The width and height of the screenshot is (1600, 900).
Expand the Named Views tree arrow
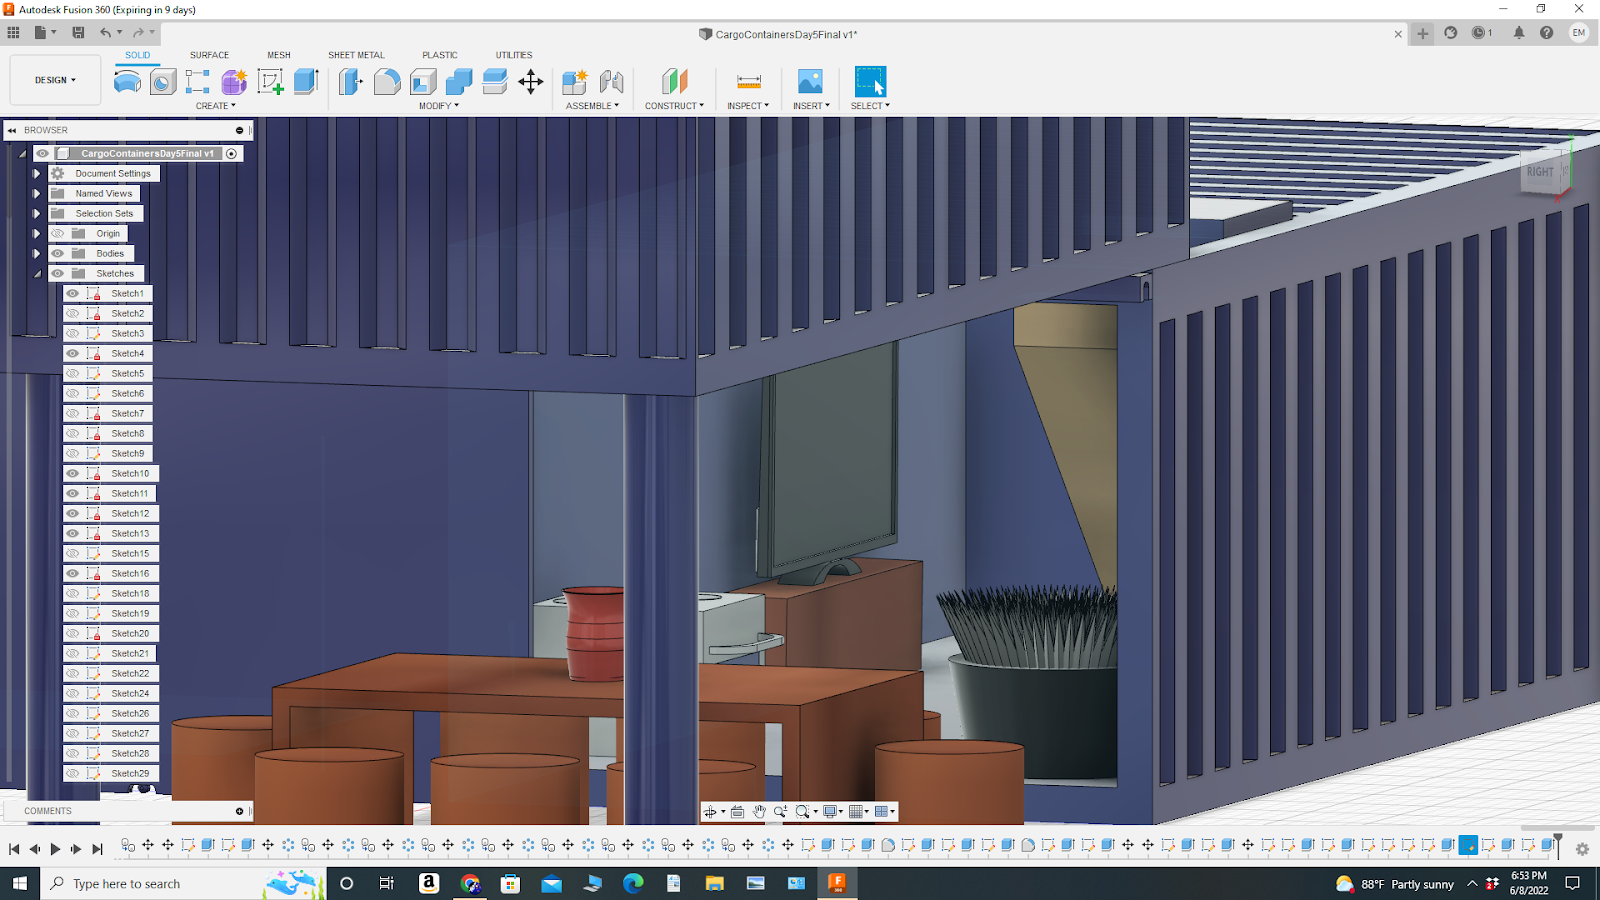coord(37,193)
